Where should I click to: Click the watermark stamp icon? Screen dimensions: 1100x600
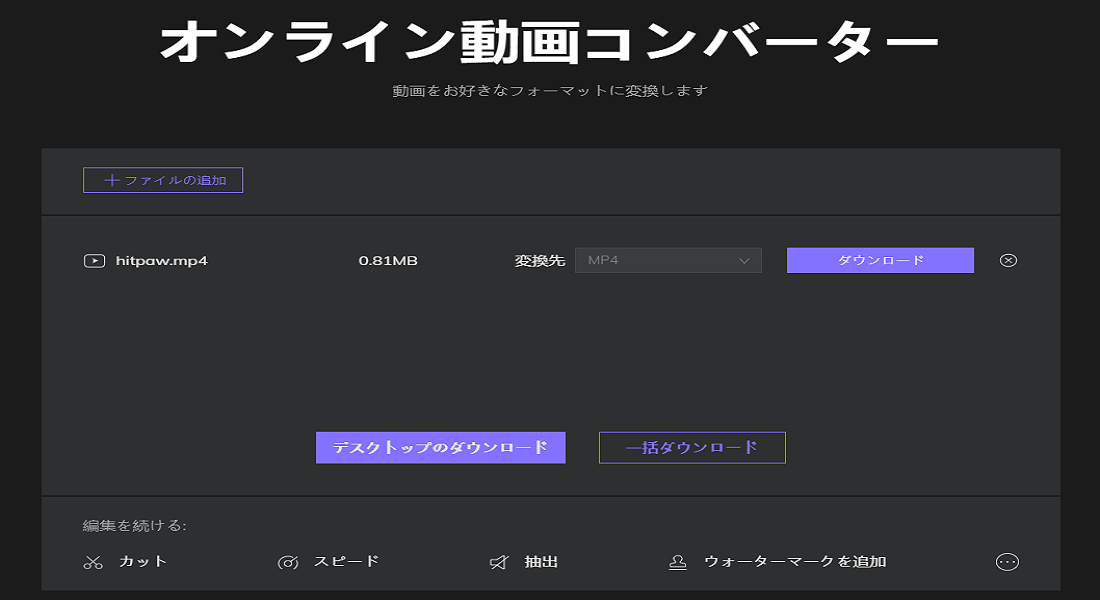[x=677, y=563]
